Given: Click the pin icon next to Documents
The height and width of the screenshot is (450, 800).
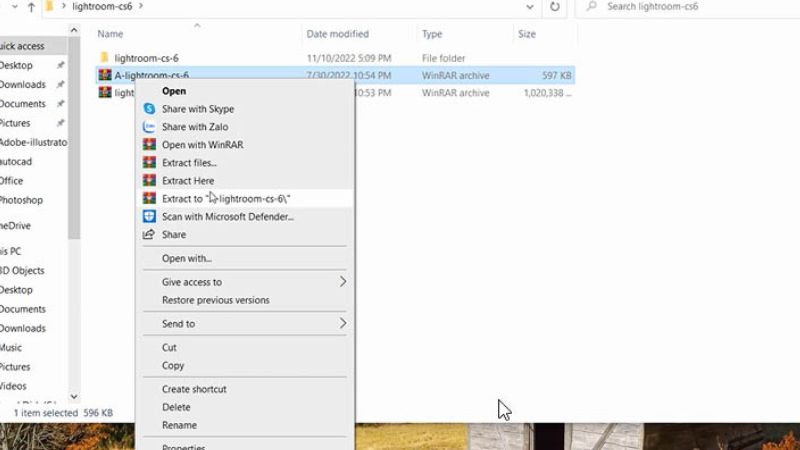Looking at the screenshot, I should click(60, 104).
